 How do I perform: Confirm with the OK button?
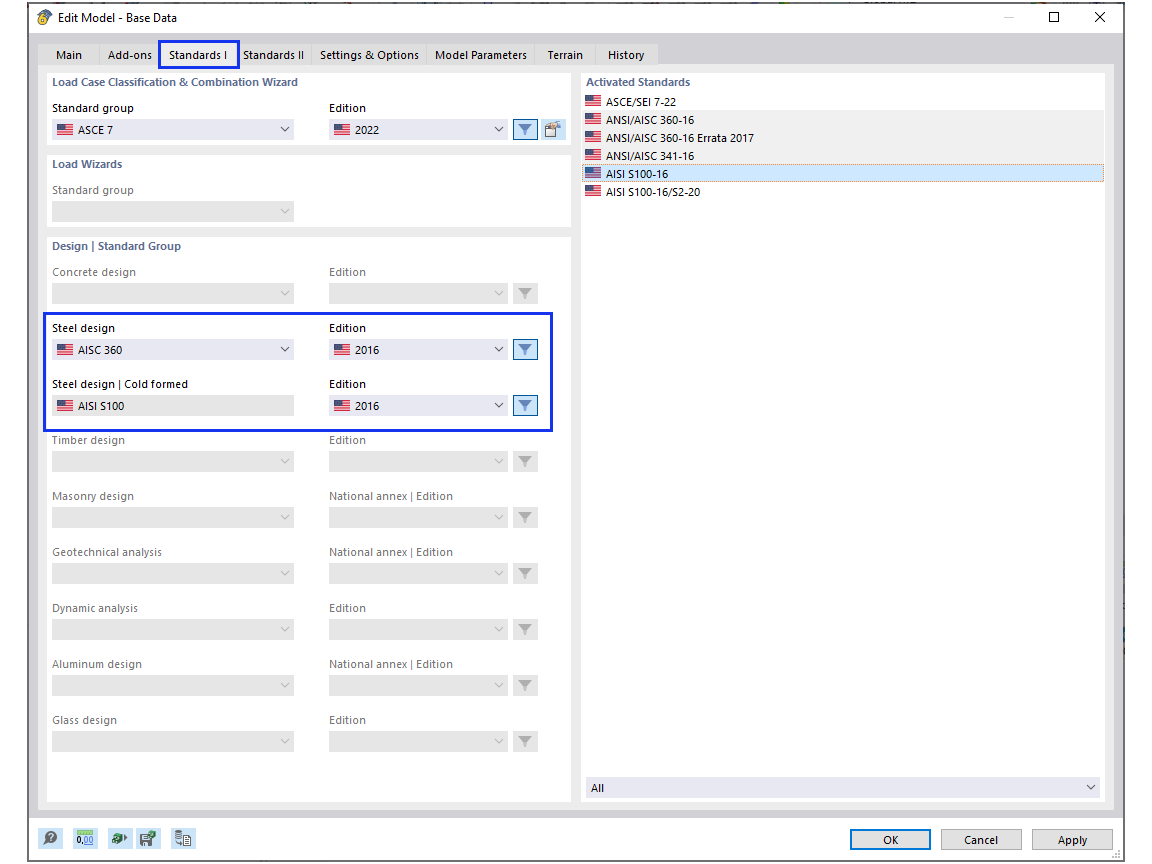[x=890, y=840]
